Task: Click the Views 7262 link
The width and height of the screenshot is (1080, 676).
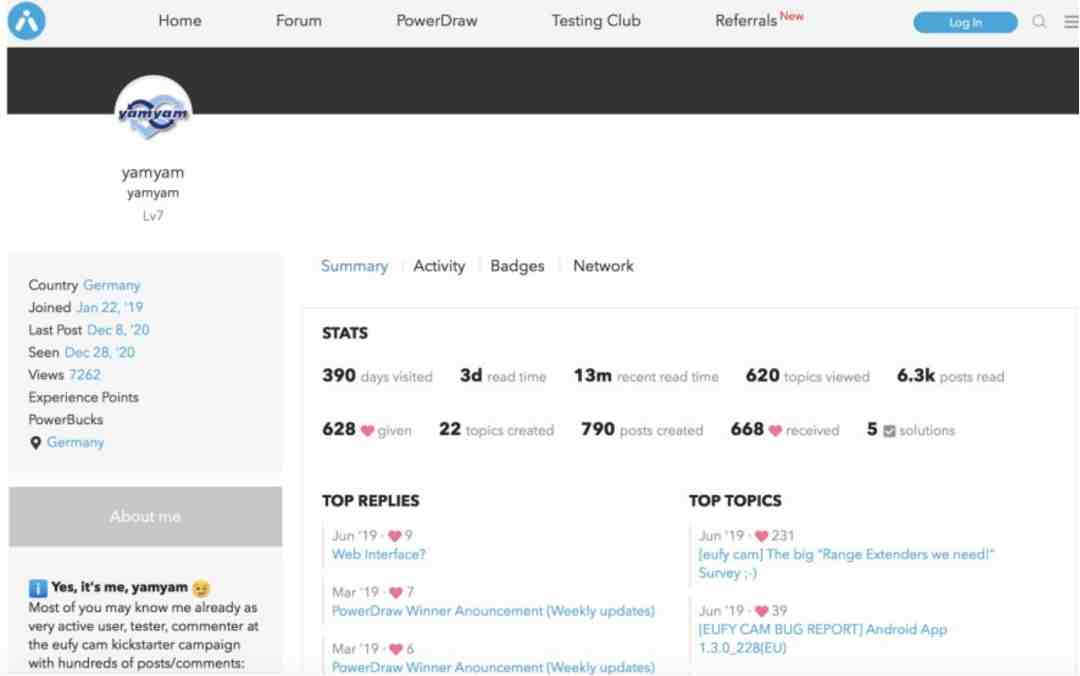Action: [84, 375]
